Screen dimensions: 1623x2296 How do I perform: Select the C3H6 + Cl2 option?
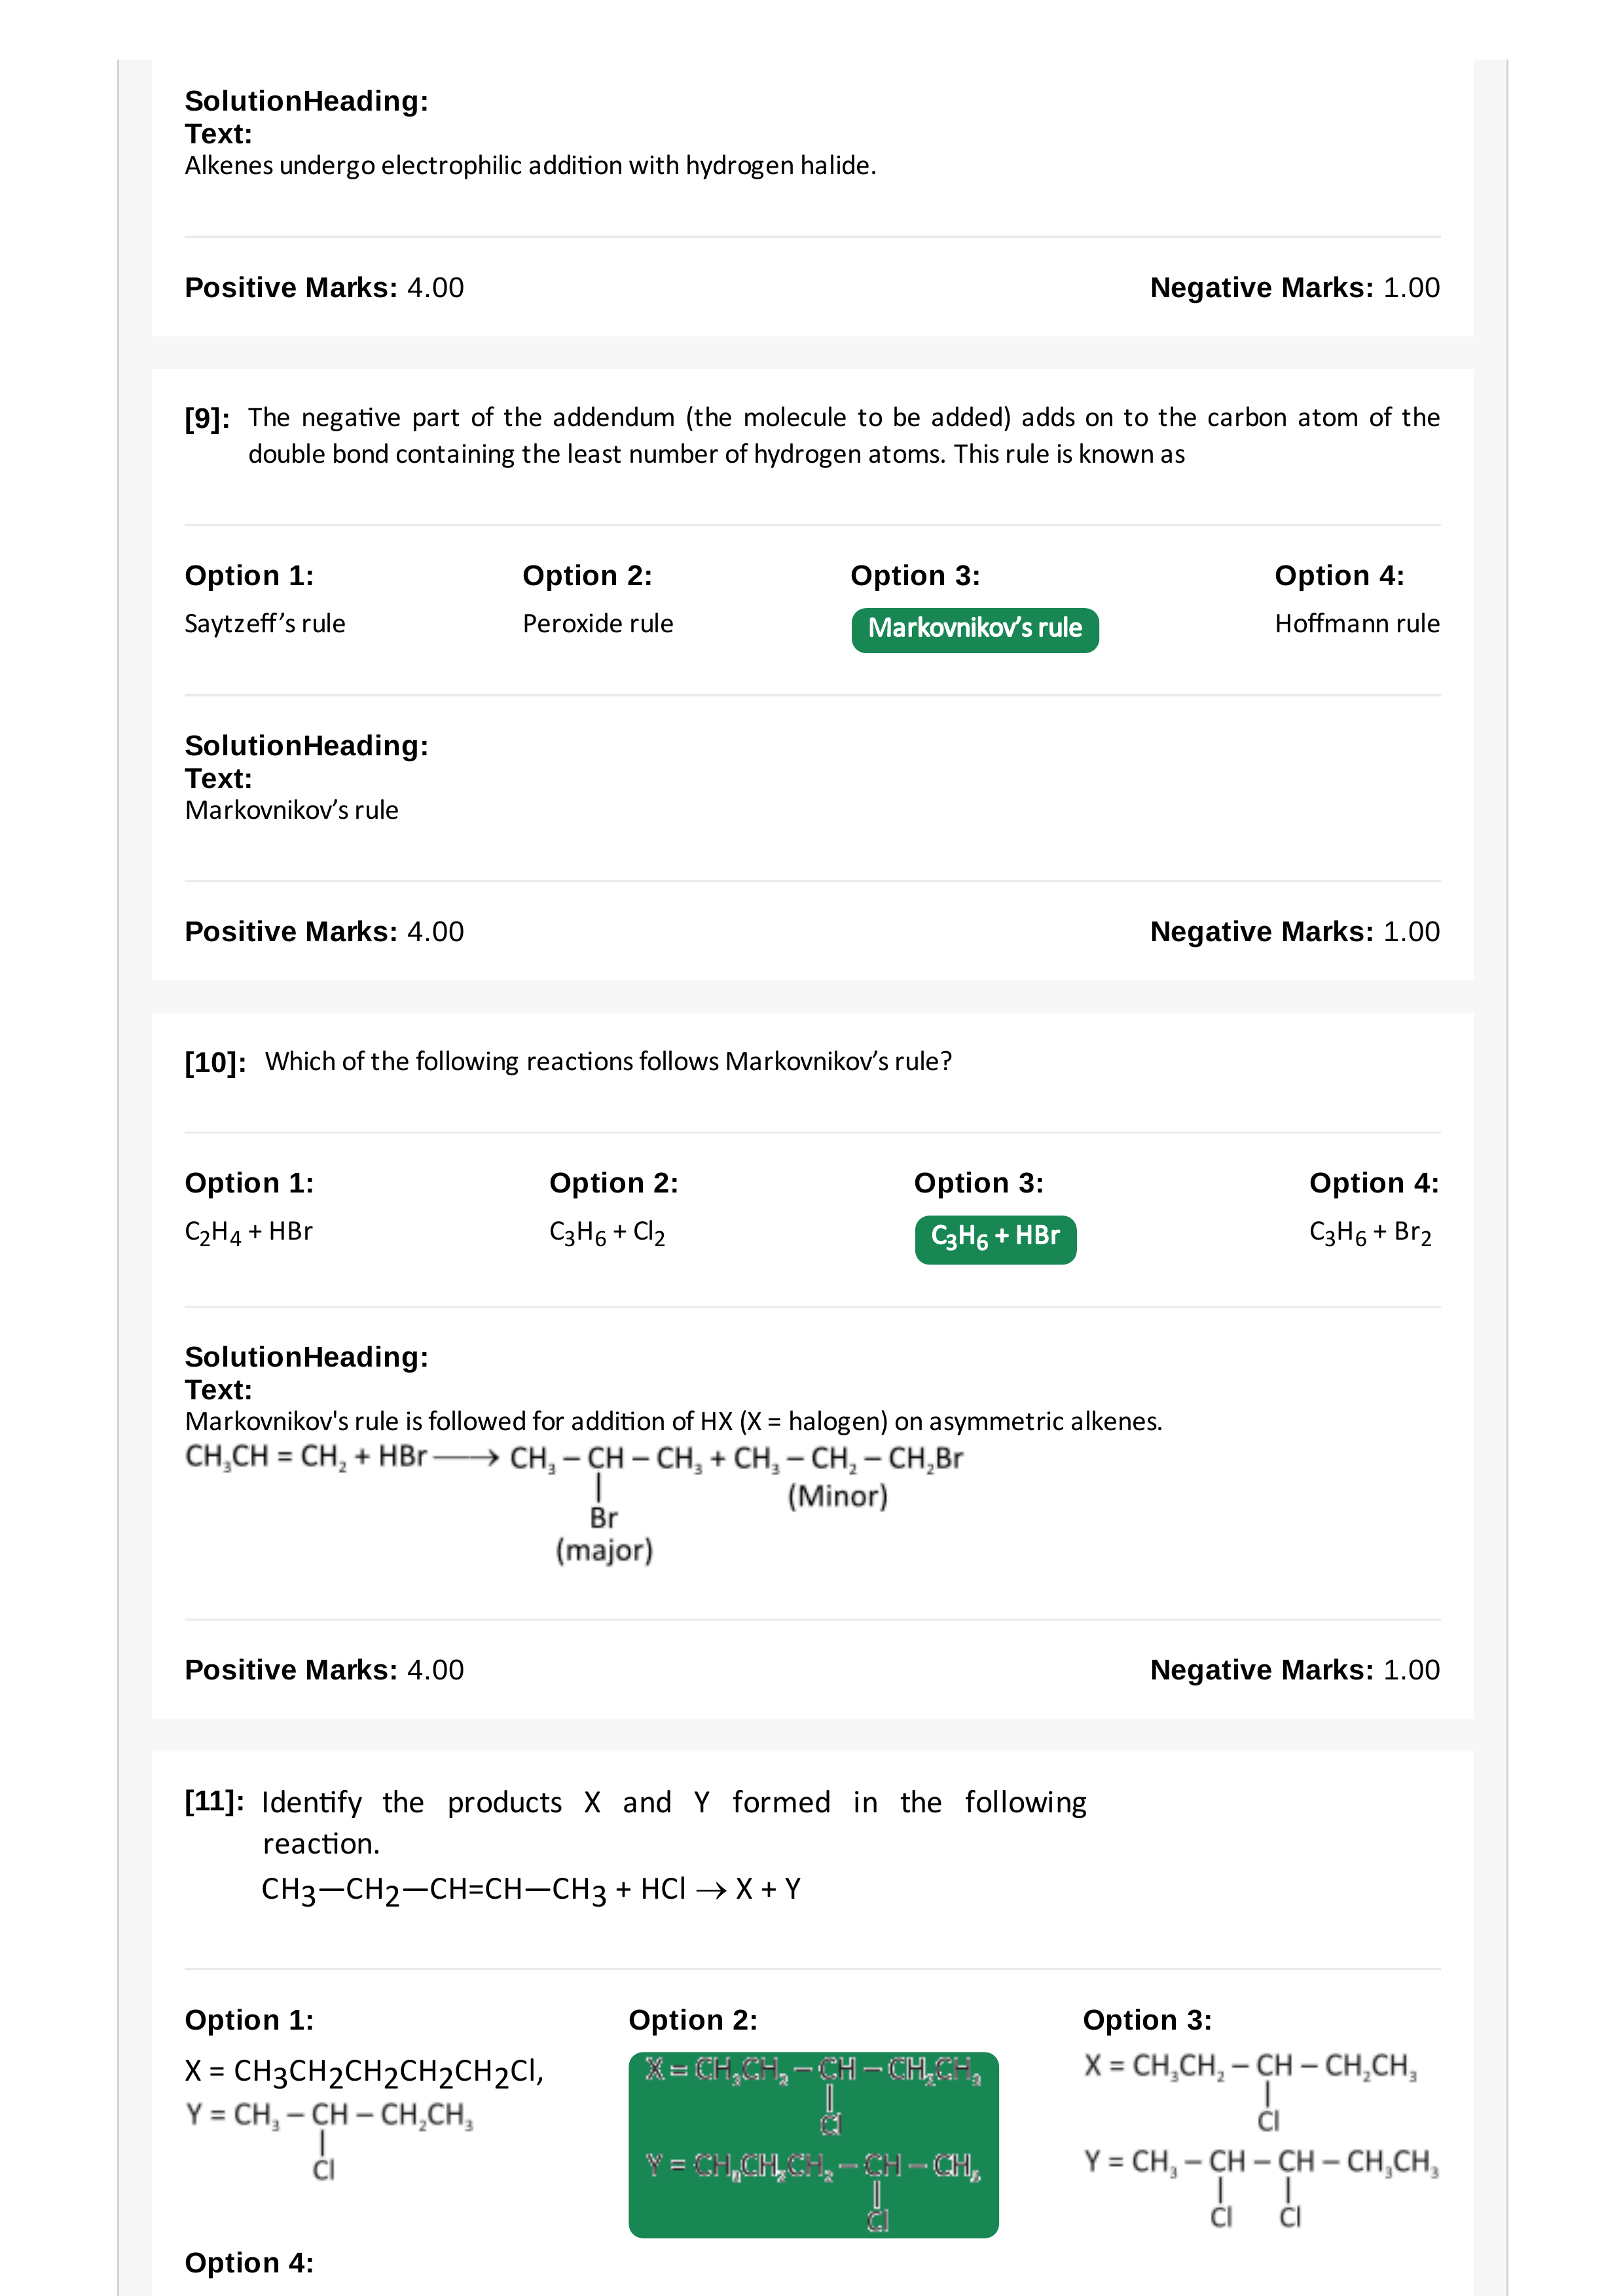[607, 1233]
